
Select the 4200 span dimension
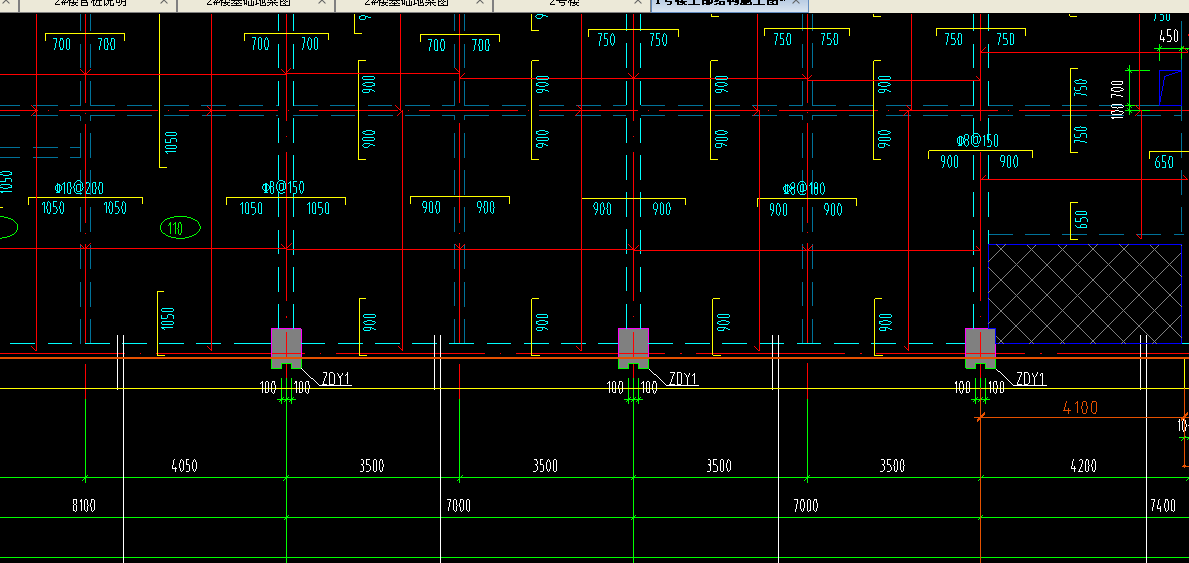click(1083, 465)
